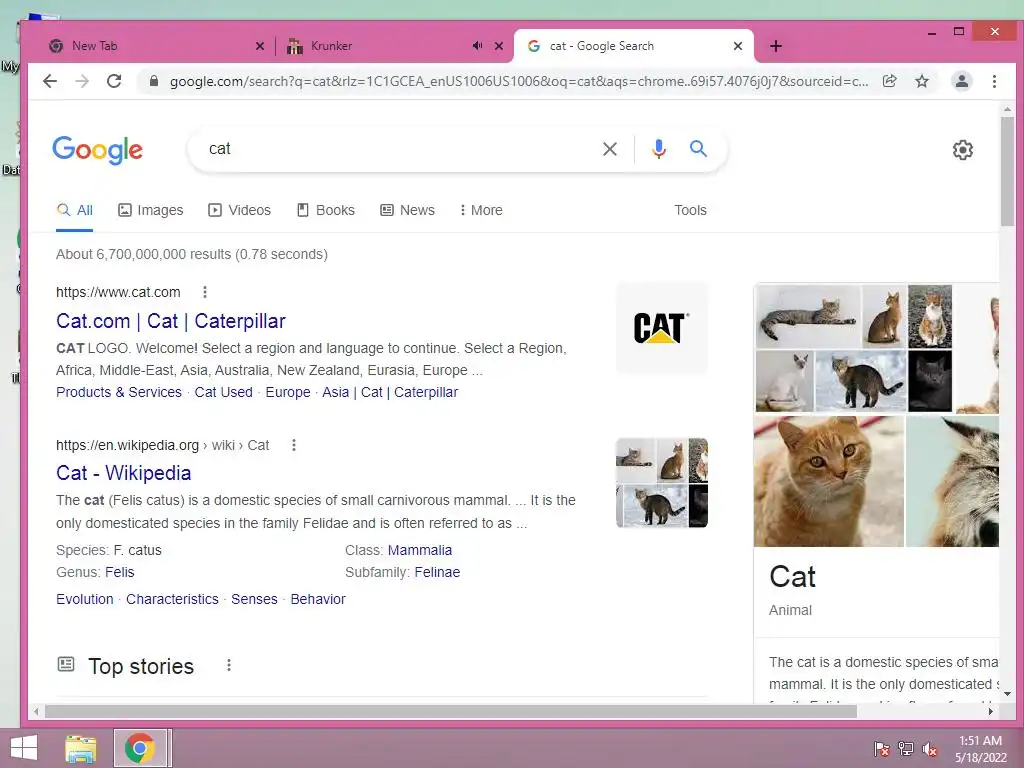Start voice search with the microphone icon
Screen dimensions: 1024x768
pos(659,149)
